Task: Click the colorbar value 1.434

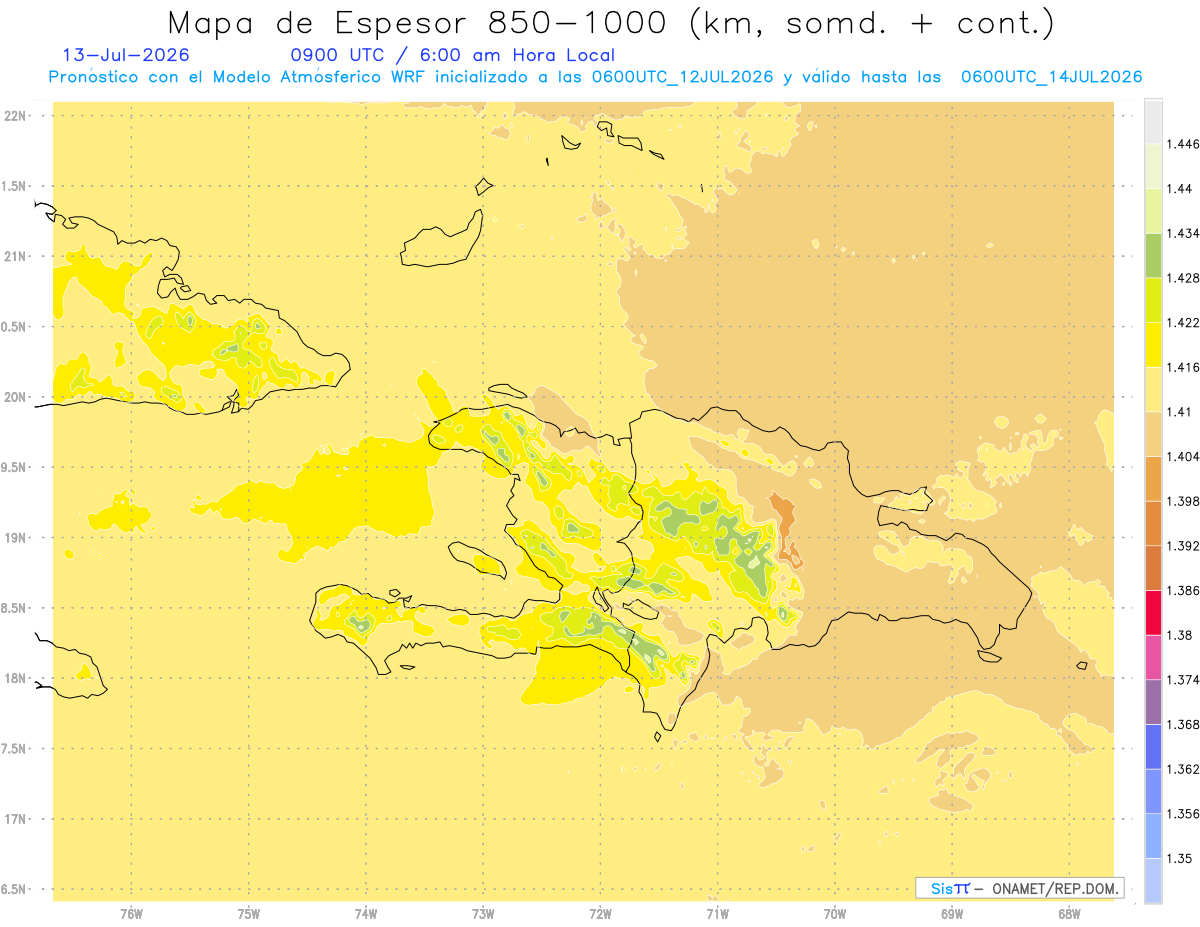Action: pyautogui.click(x=1183, y=233)
